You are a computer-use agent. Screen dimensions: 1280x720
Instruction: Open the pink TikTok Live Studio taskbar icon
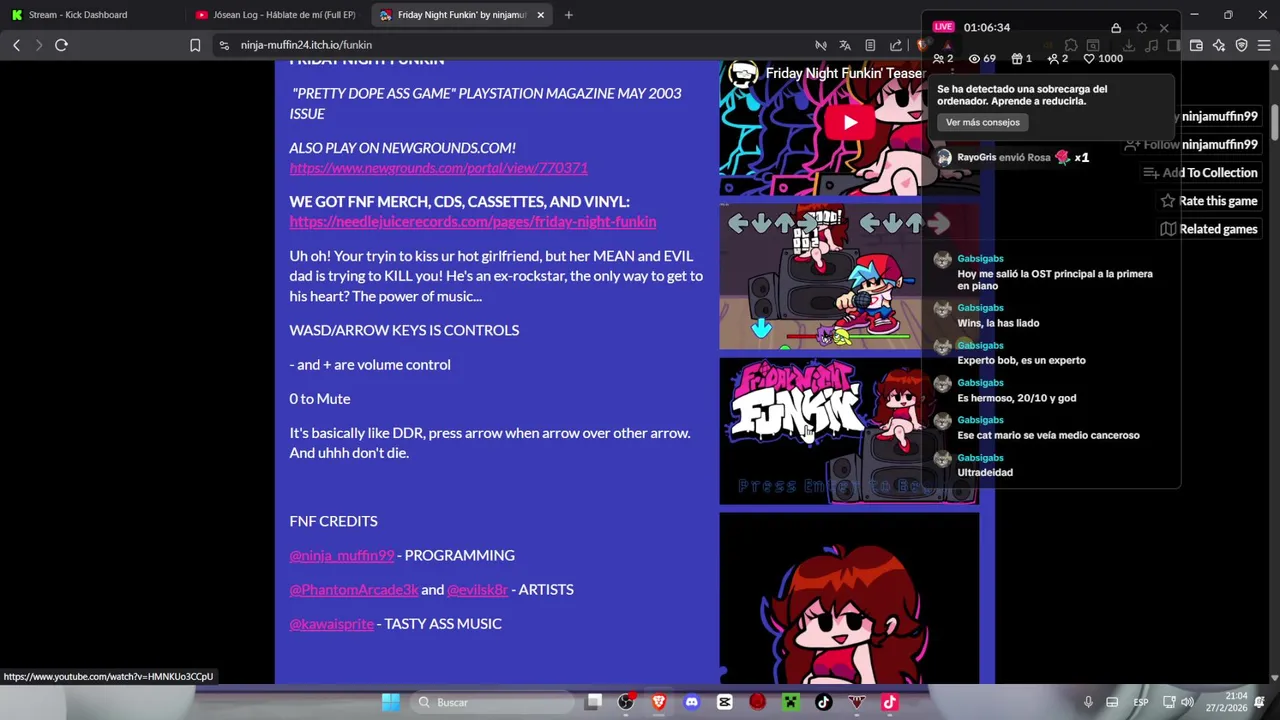pos(889,702)
